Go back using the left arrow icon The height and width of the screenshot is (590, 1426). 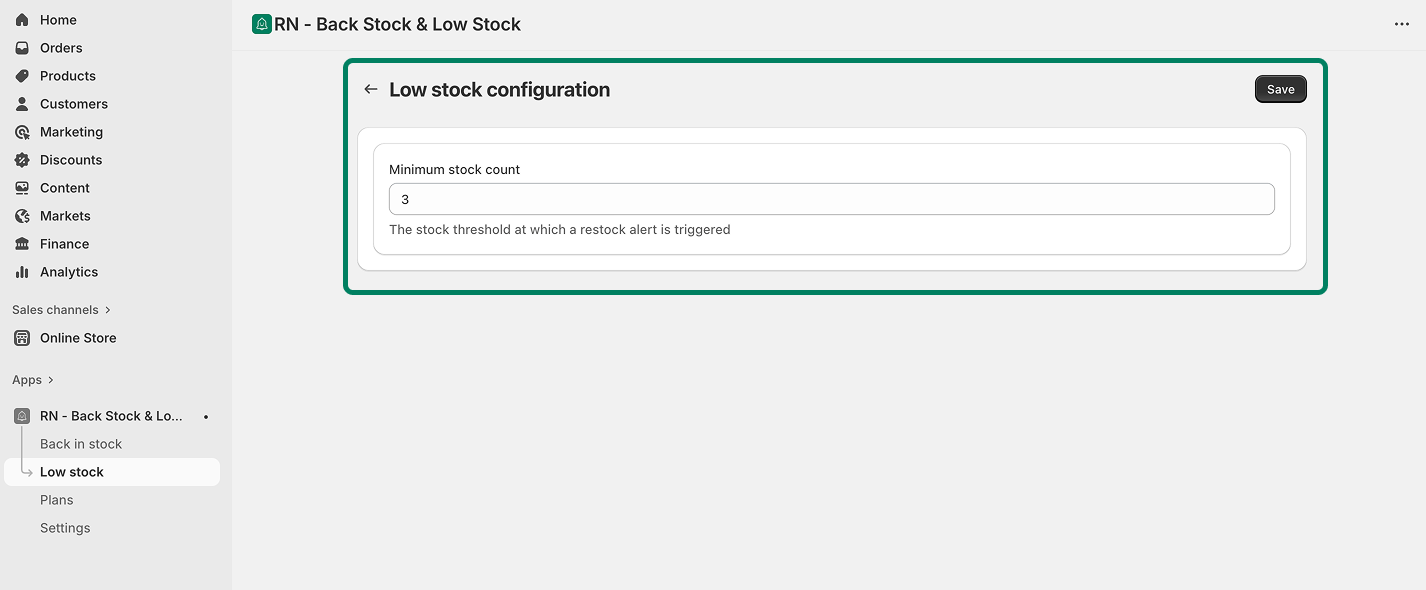coord(371,90)
